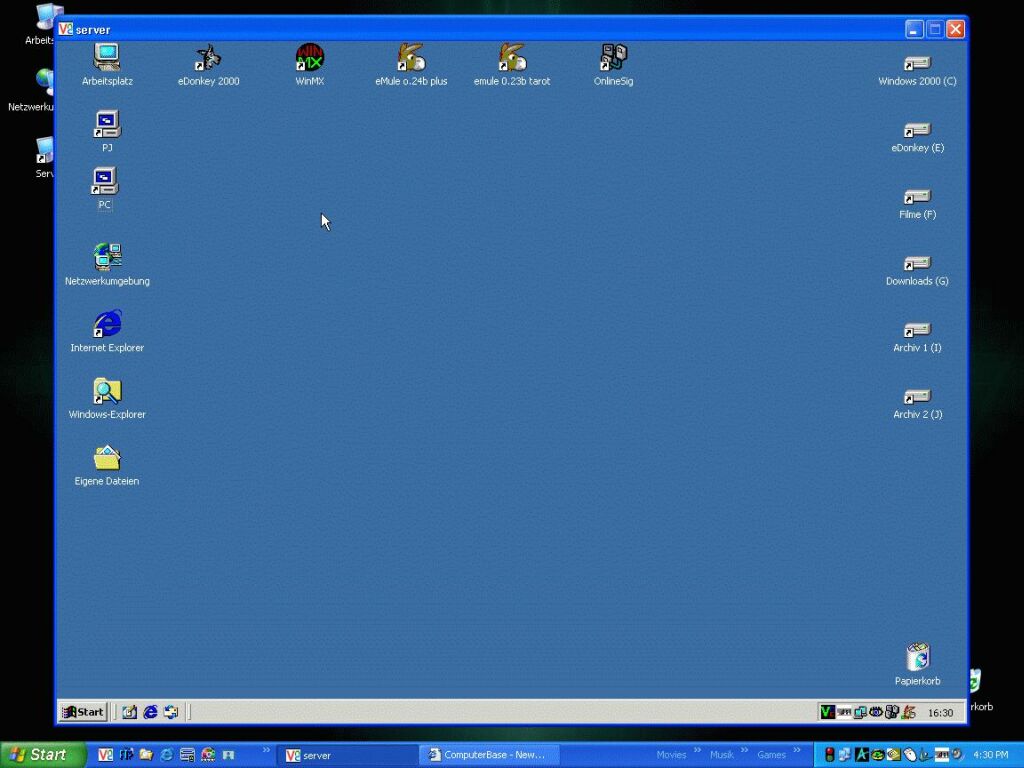The width and height of the screenshot is (1024, 768).
Task: Open the Archiv 1 (I) drive shortcut
Action: pyautogui.click(x=917, y=337)
